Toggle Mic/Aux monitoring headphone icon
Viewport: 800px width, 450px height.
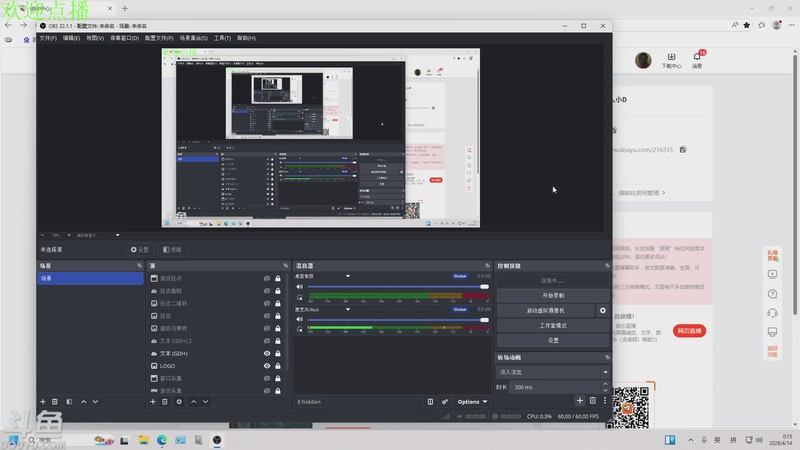[299, 329]
